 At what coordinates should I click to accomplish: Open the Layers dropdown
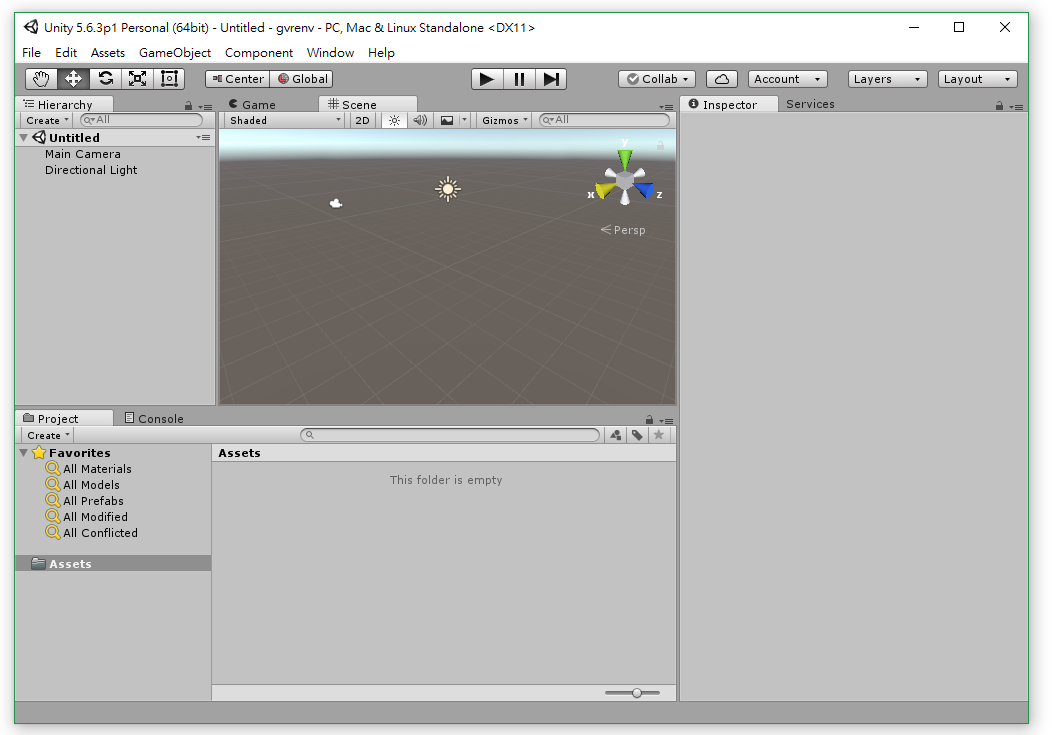(x=888, y=79)
